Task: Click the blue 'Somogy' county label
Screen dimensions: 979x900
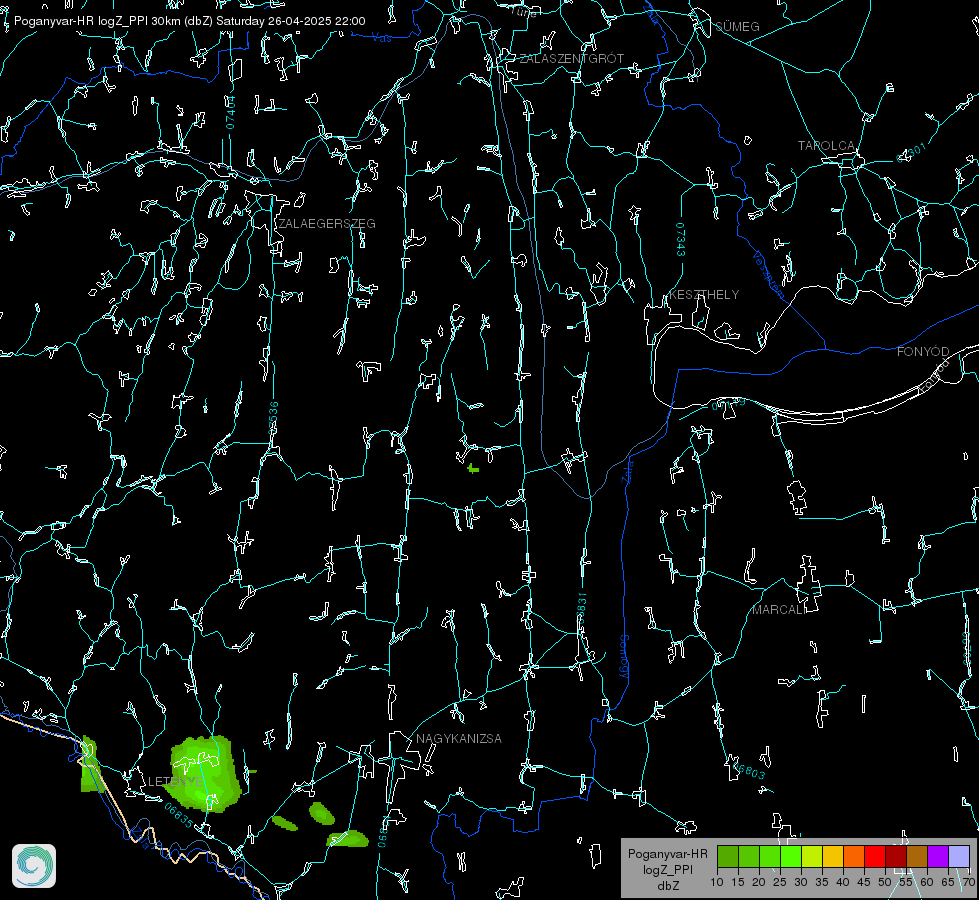Action: 623,657
